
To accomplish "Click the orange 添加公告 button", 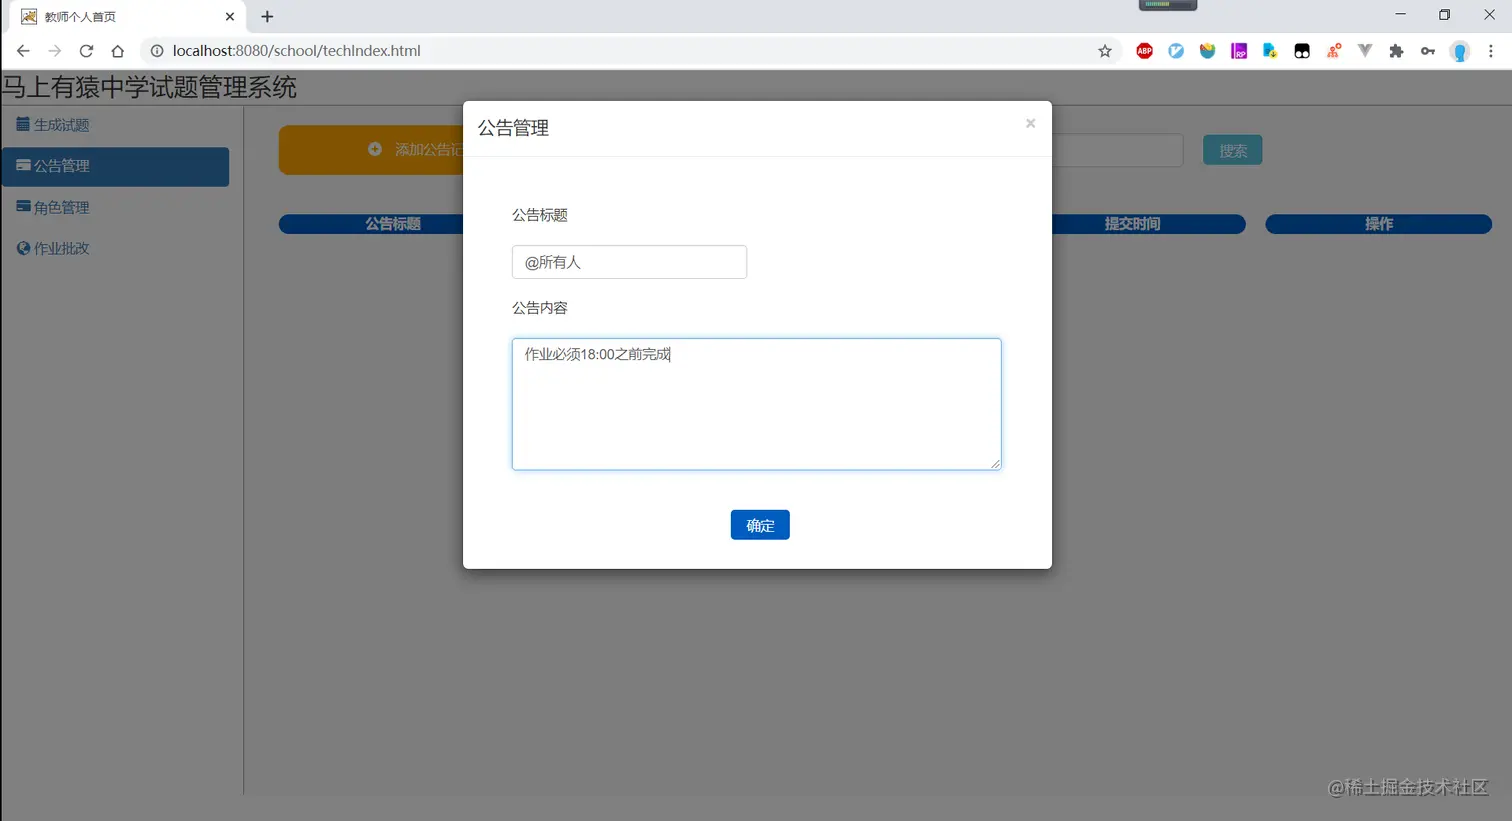I will point(371,150).
